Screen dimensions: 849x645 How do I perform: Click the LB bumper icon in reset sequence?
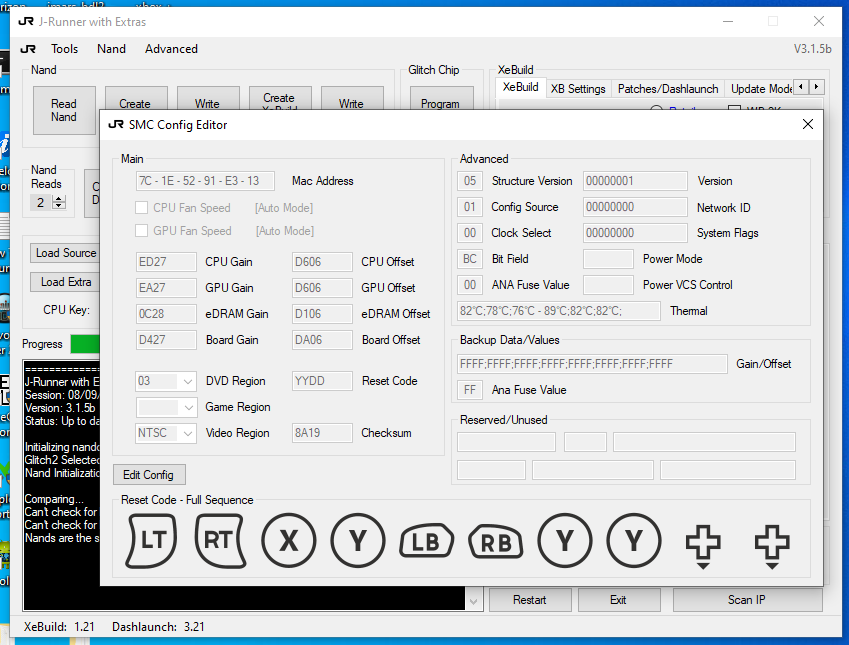click(427, 541)
